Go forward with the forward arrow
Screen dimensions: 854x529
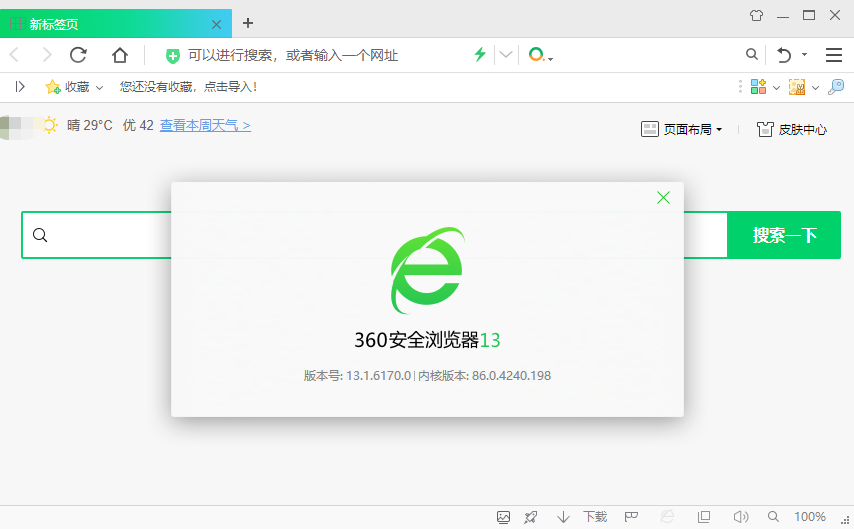tap(47, 55)
